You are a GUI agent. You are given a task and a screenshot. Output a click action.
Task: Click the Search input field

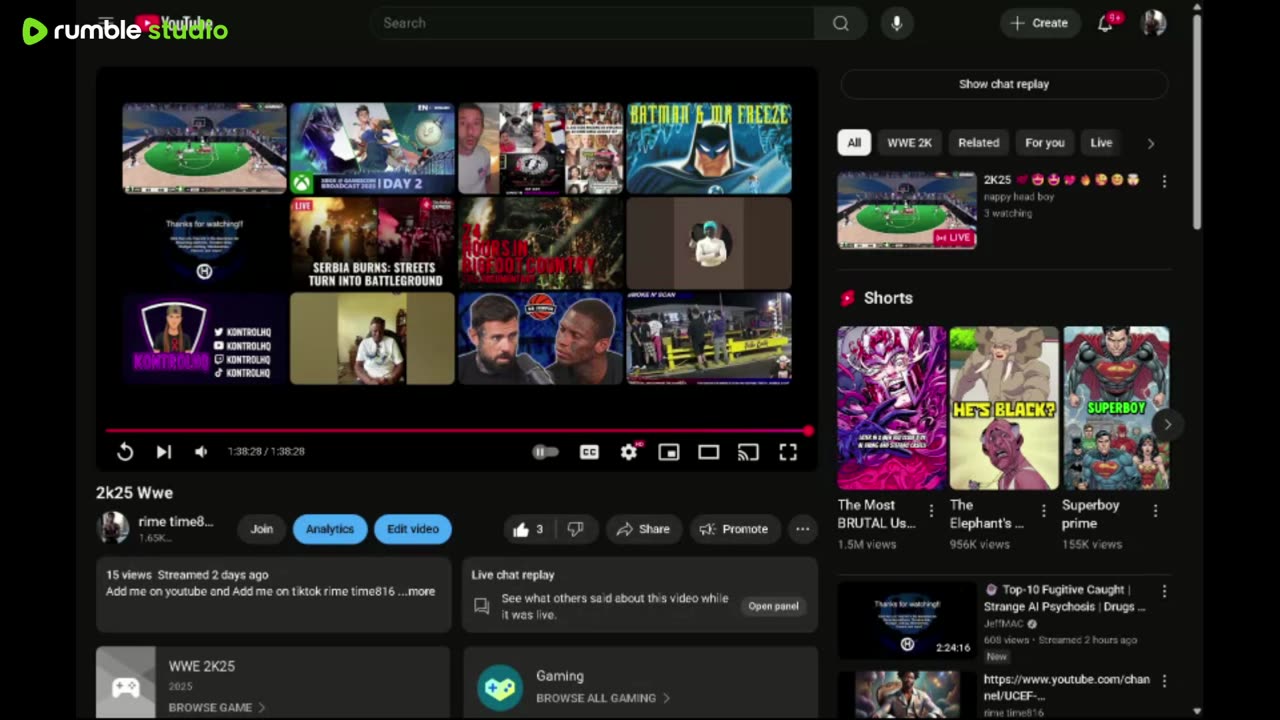(592, 23)
